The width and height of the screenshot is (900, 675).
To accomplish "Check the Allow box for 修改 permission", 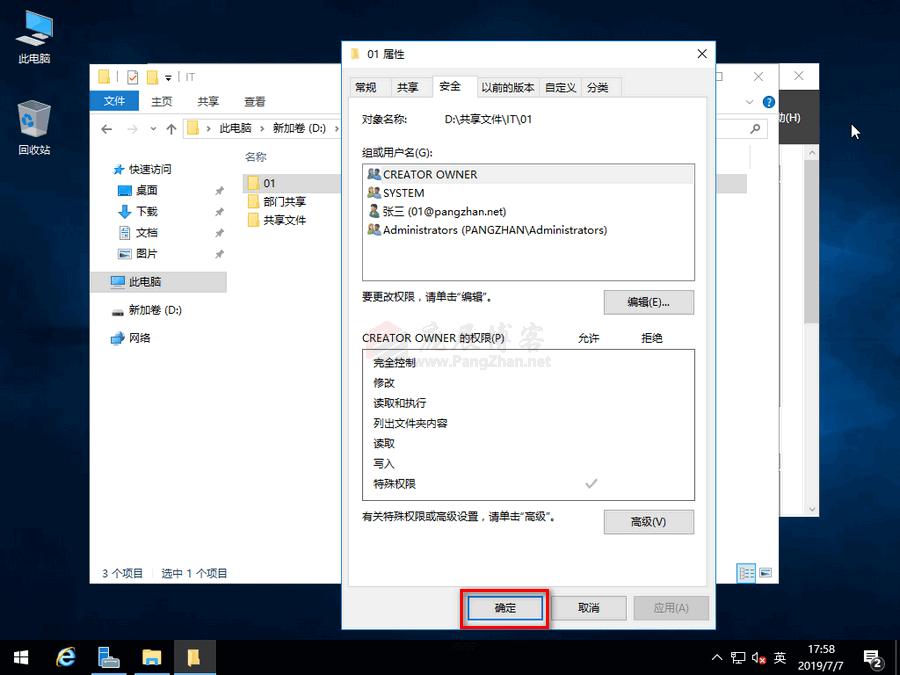I will point(590,383).
